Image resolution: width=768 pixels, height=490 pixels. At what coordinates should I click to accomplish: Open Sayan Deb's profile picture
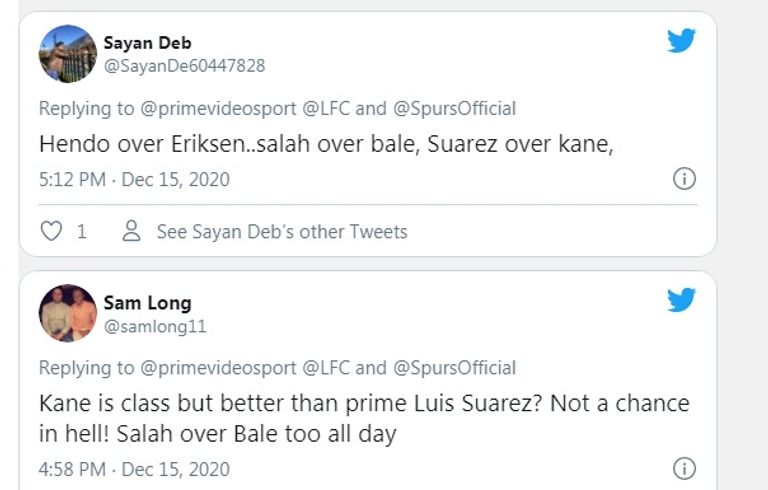point(68,54)
